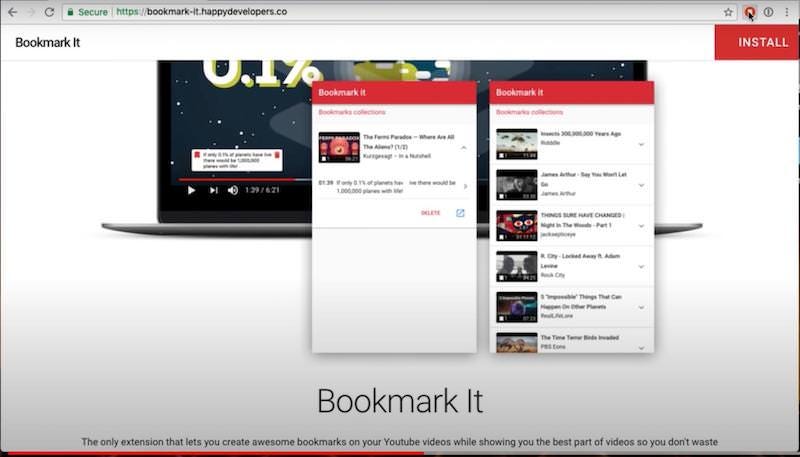Open the 01:39 bookmark arrow chevron
The width and height of the screenshot is (800, 457).
click(465, 187)
